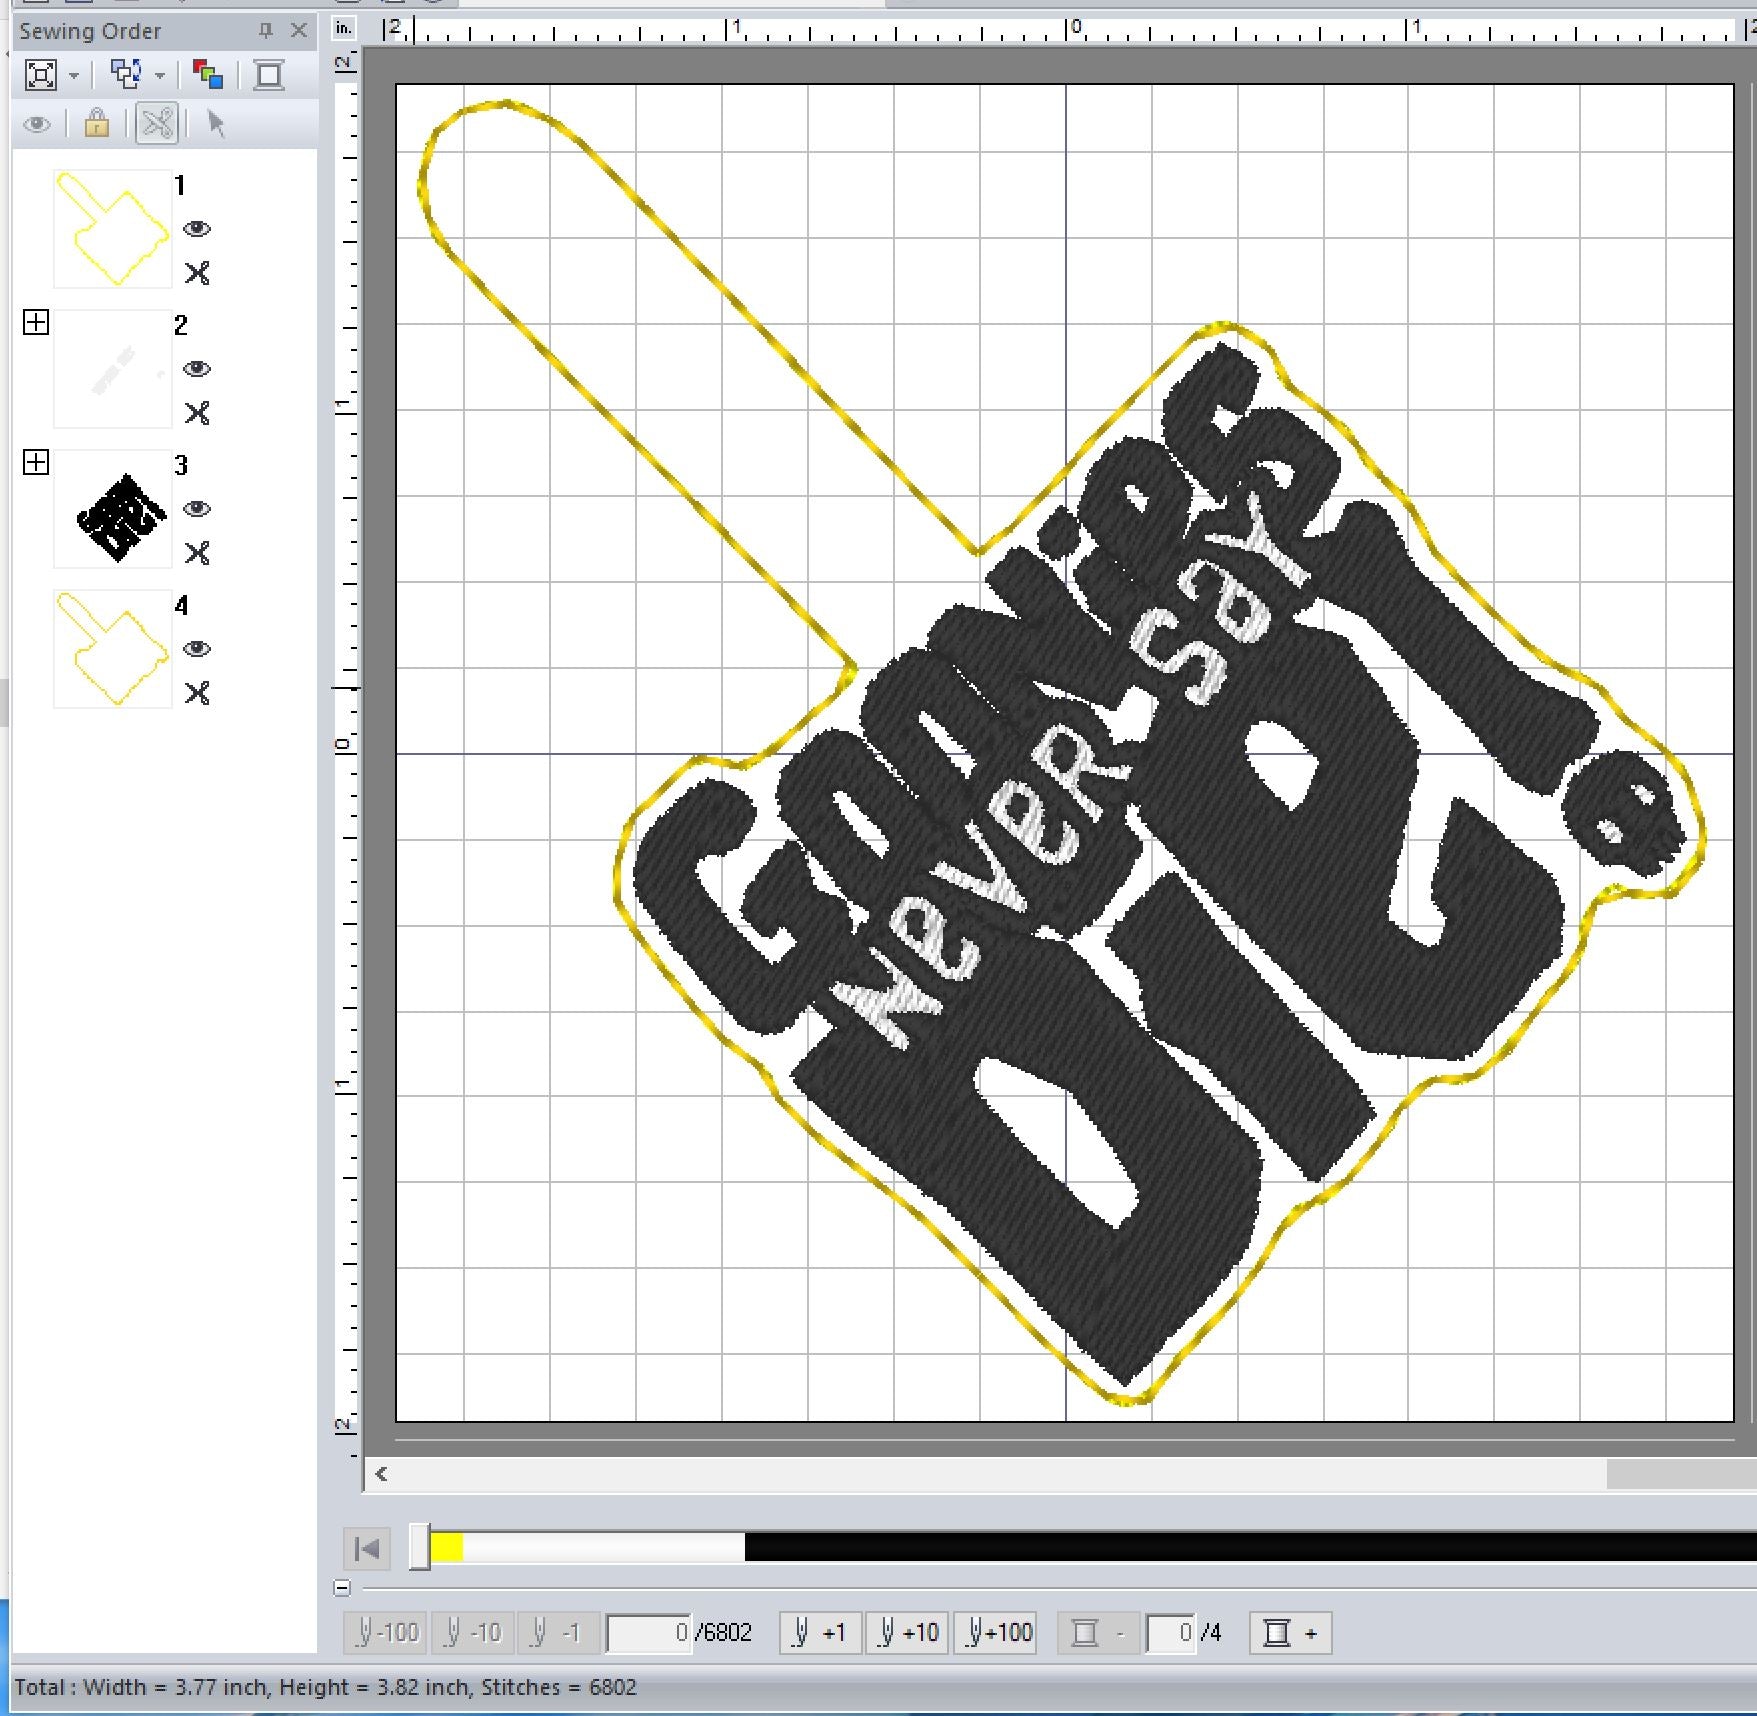Hide sewing step 3 with eye icon

pyautogui.click(x=197, y=509)
